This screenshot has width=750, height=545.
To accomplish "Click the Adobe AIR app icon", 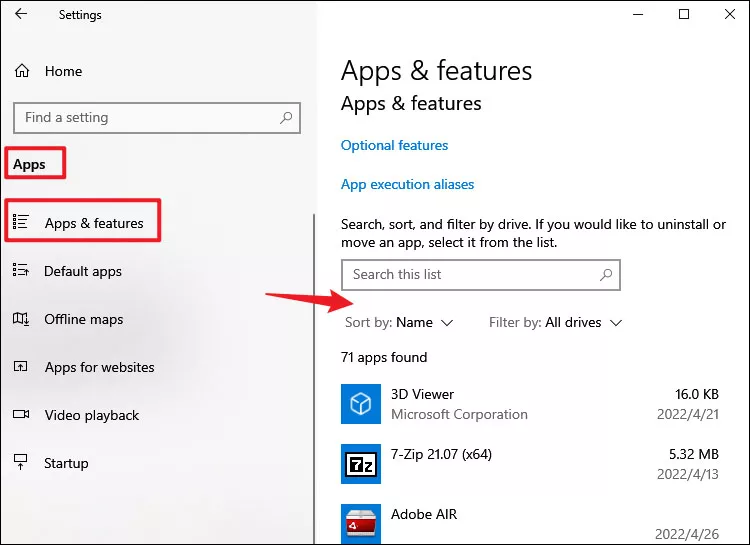I will 361,524.
